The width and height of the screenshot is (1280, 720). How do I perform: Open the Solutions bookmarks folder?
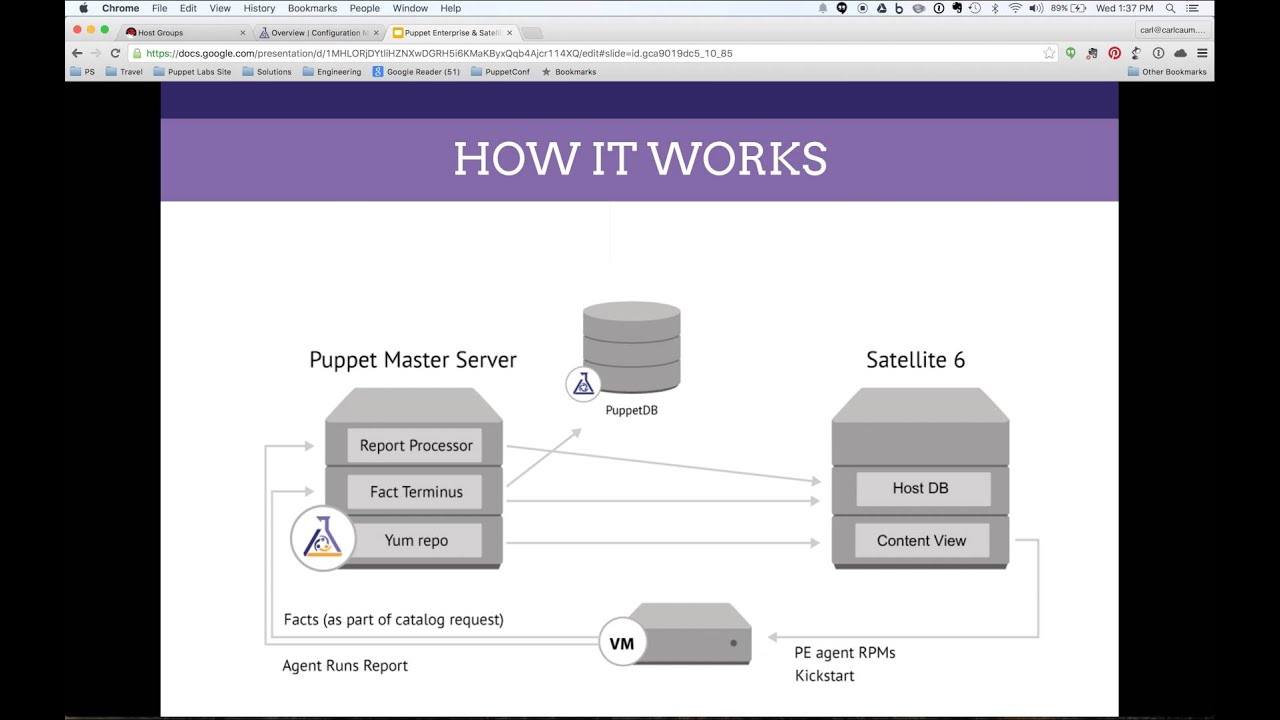(267, 72)
